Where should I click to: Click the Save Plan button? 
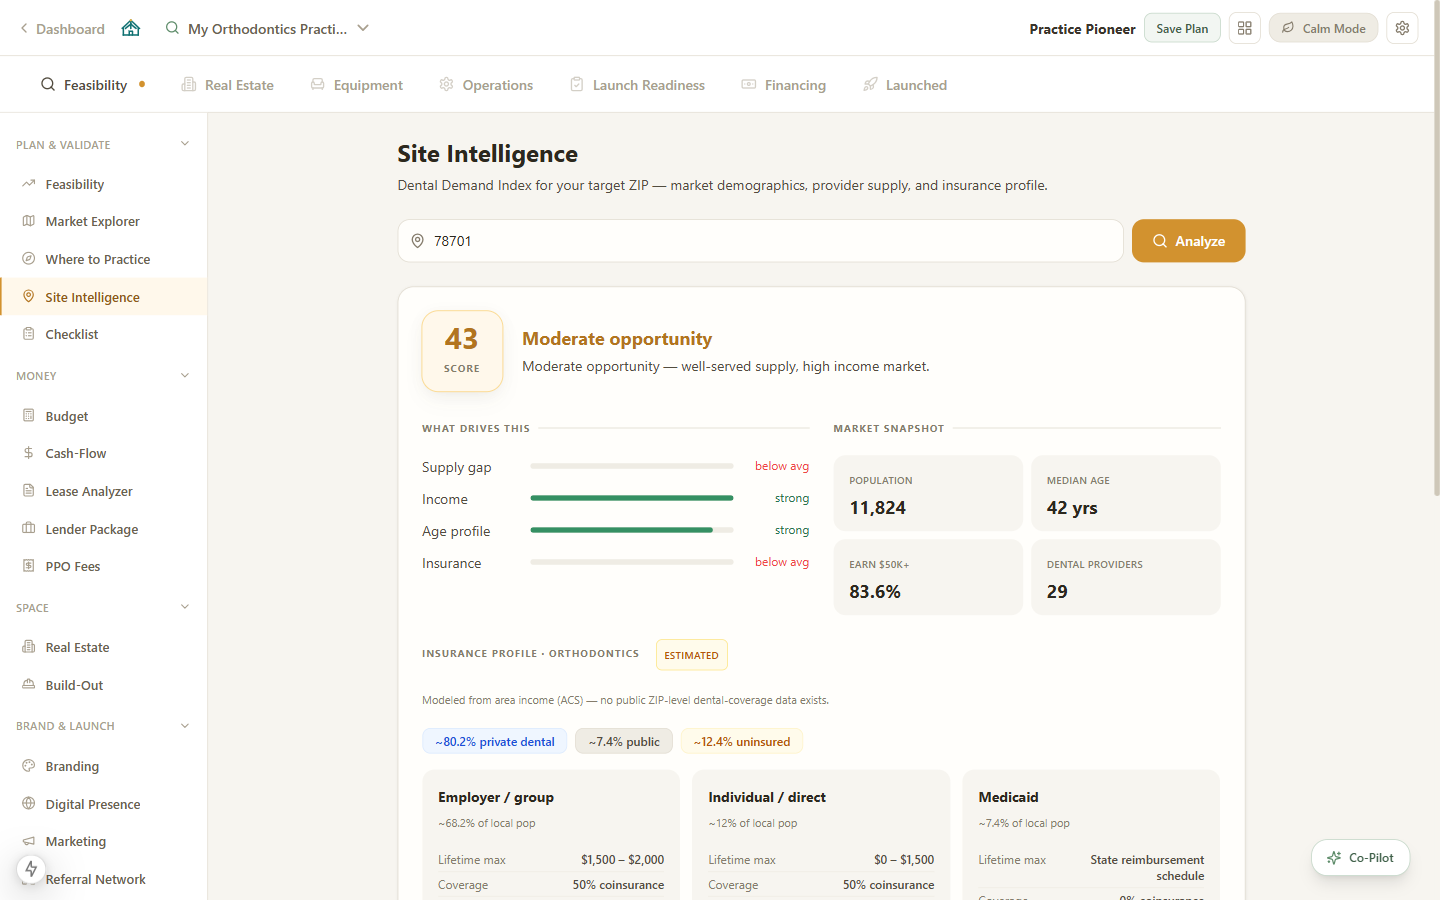1182,28
